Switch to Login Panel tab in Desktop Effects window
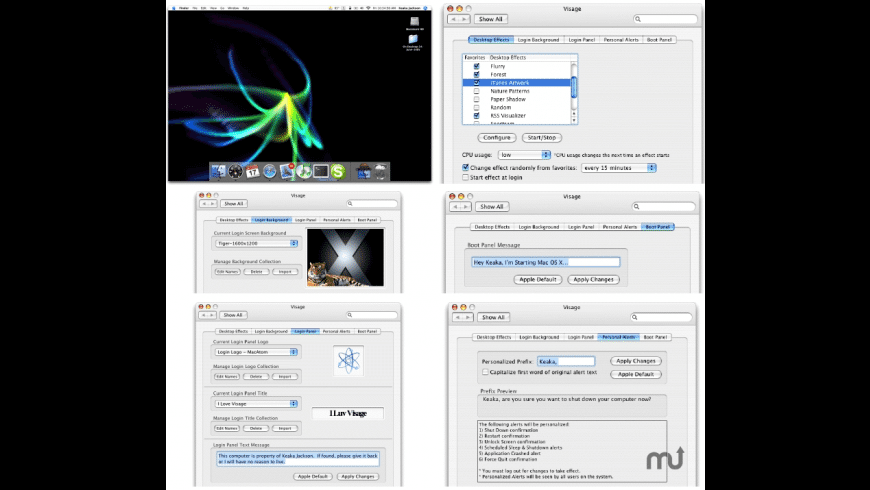Image resolution: width=870 pixels, height=490 pixels. [581, 40]
